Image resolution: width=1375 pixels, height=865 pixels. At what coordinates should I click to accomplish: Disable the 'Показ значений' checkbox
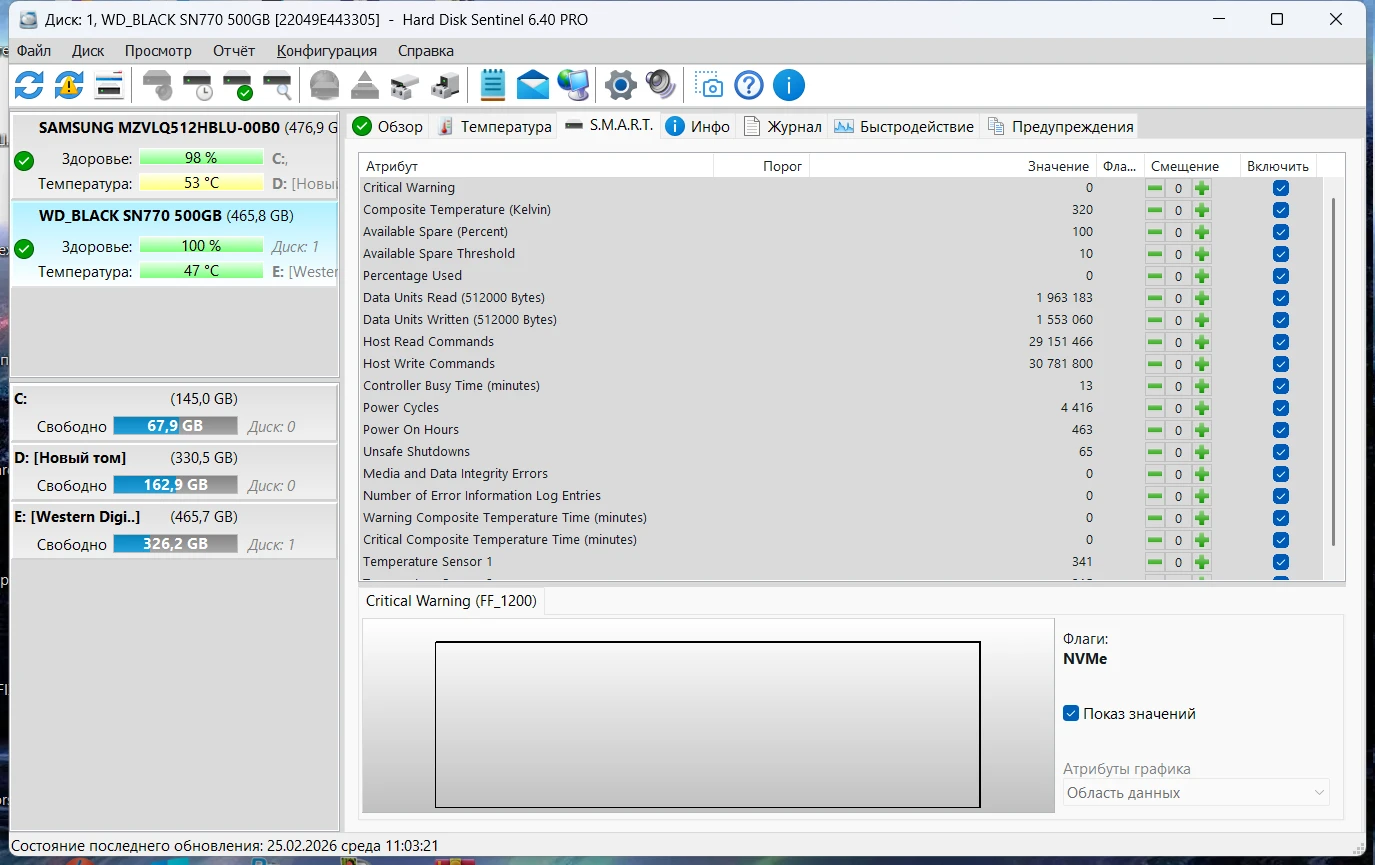coord(1071,714)
